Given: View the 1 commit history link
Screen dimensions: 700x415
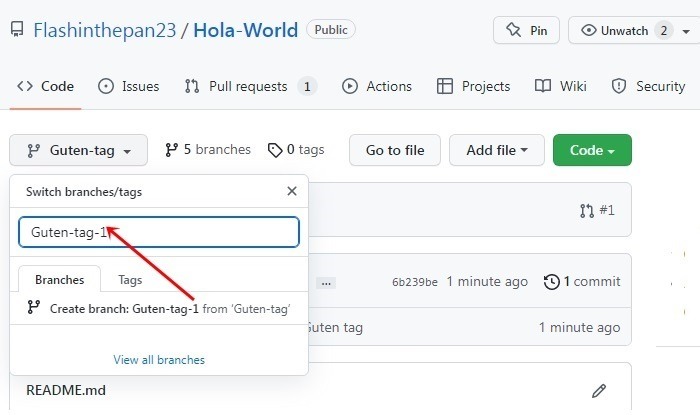Looking at the screenshot, I should point(582,282).
